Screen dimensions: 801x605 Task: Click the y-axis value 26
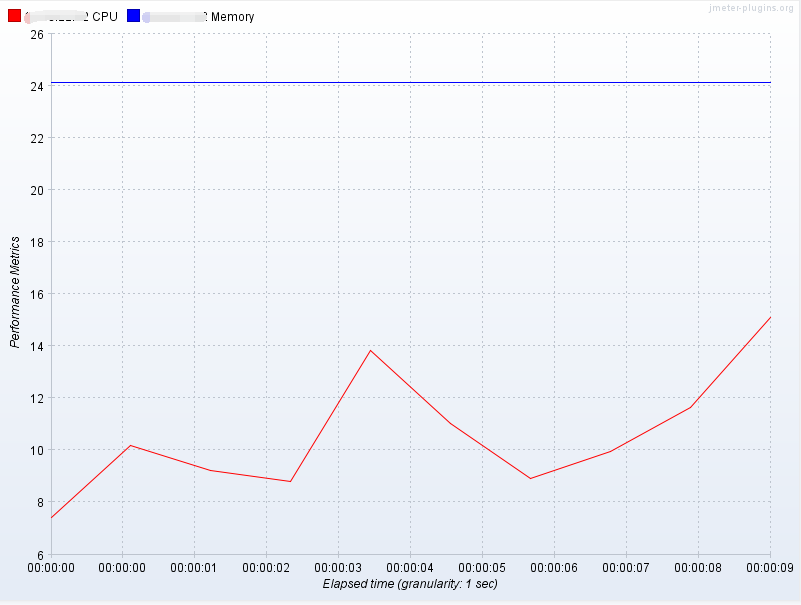(x=37, y=34)
